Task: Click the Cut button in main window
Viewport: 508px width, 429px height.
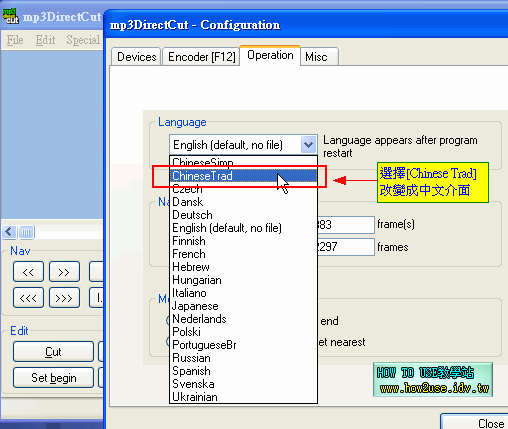Action: click(x=53, y=352)
